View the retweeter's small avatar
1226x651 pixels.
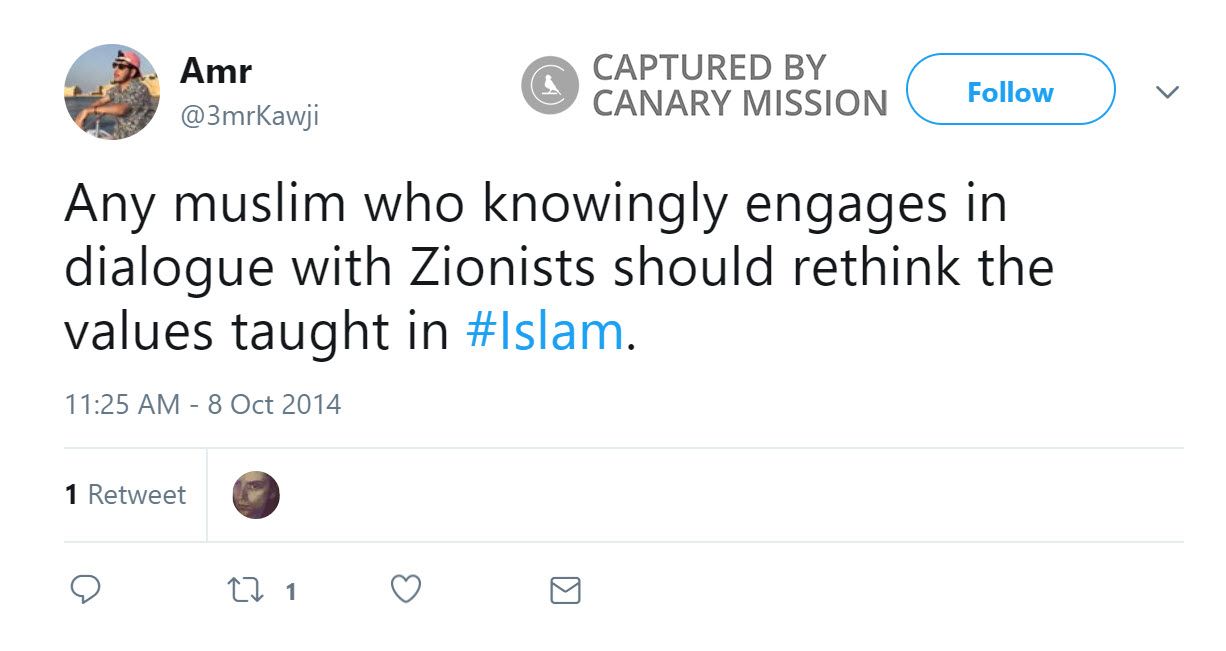click(256, 495)
